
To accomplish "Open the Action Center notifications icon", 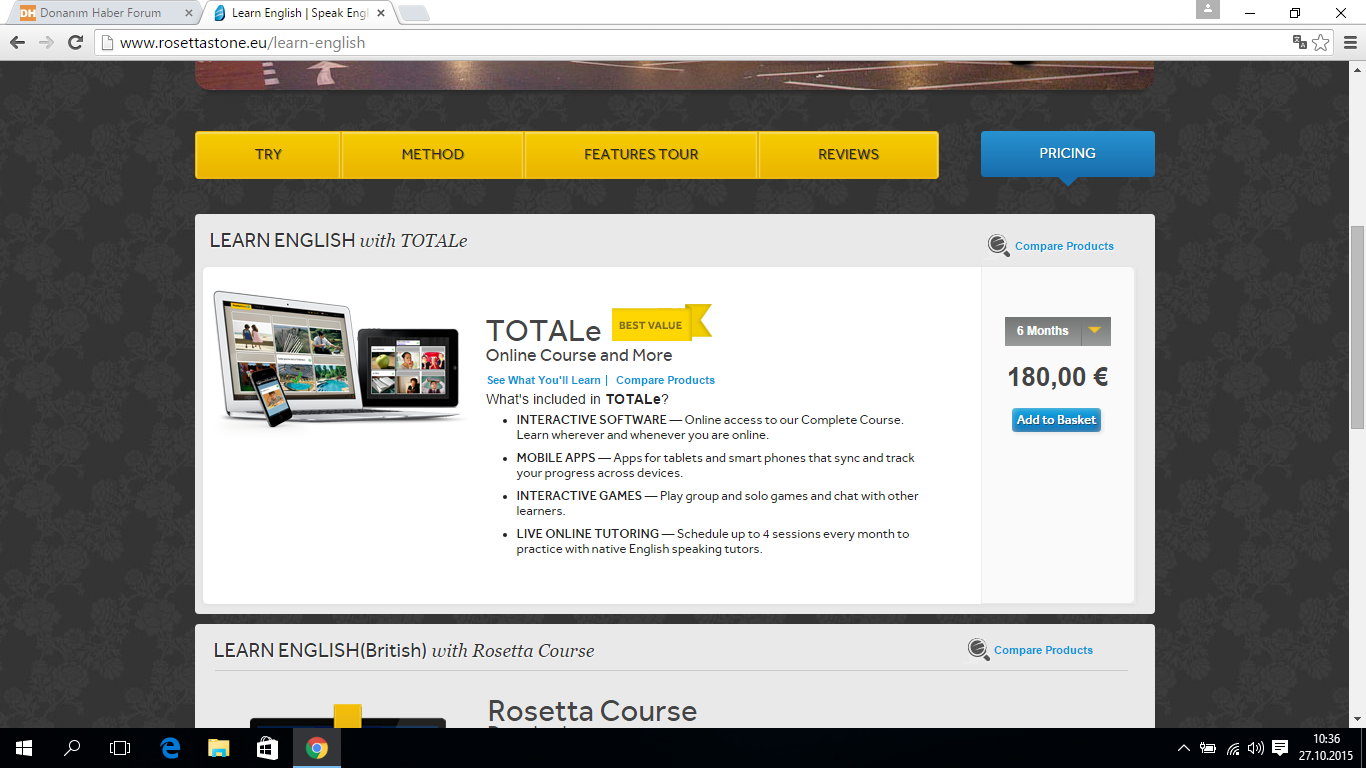I will tap(1280, 748).
